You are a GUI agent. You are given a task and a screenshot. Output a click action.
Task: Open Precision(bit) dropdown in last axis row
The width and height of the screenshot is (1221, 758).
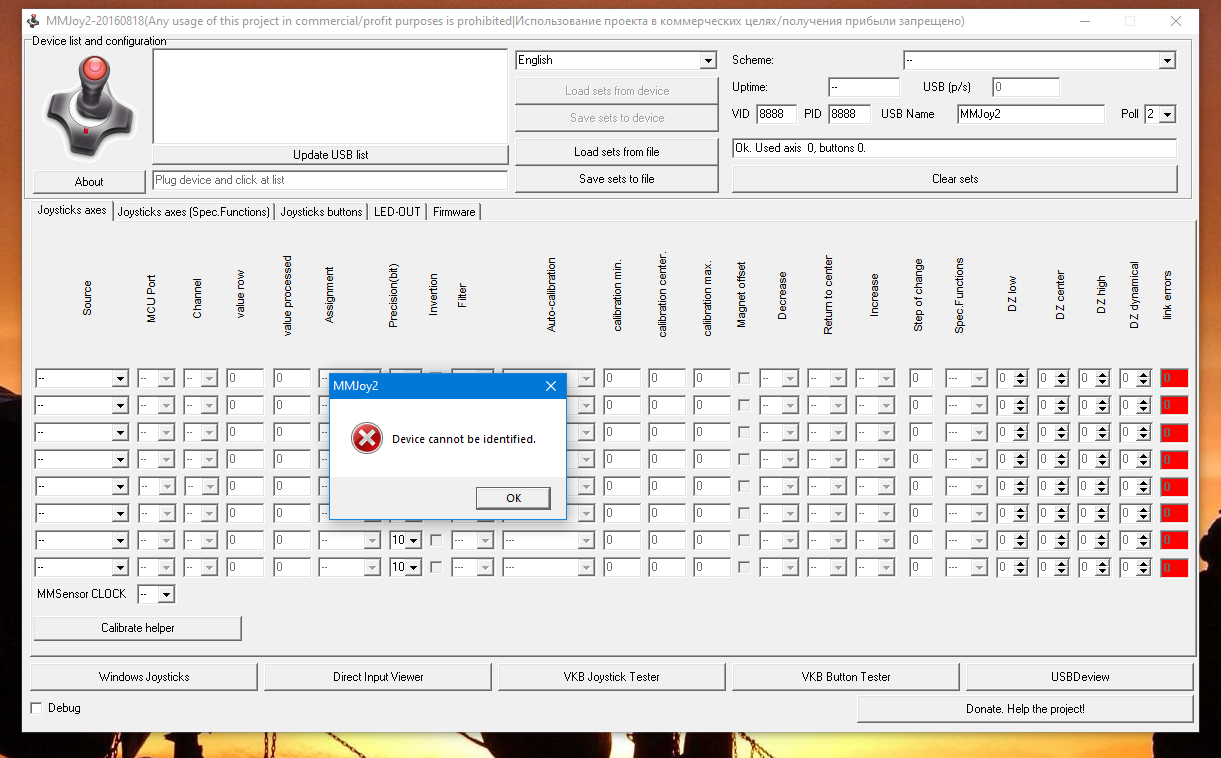[405, 567]
